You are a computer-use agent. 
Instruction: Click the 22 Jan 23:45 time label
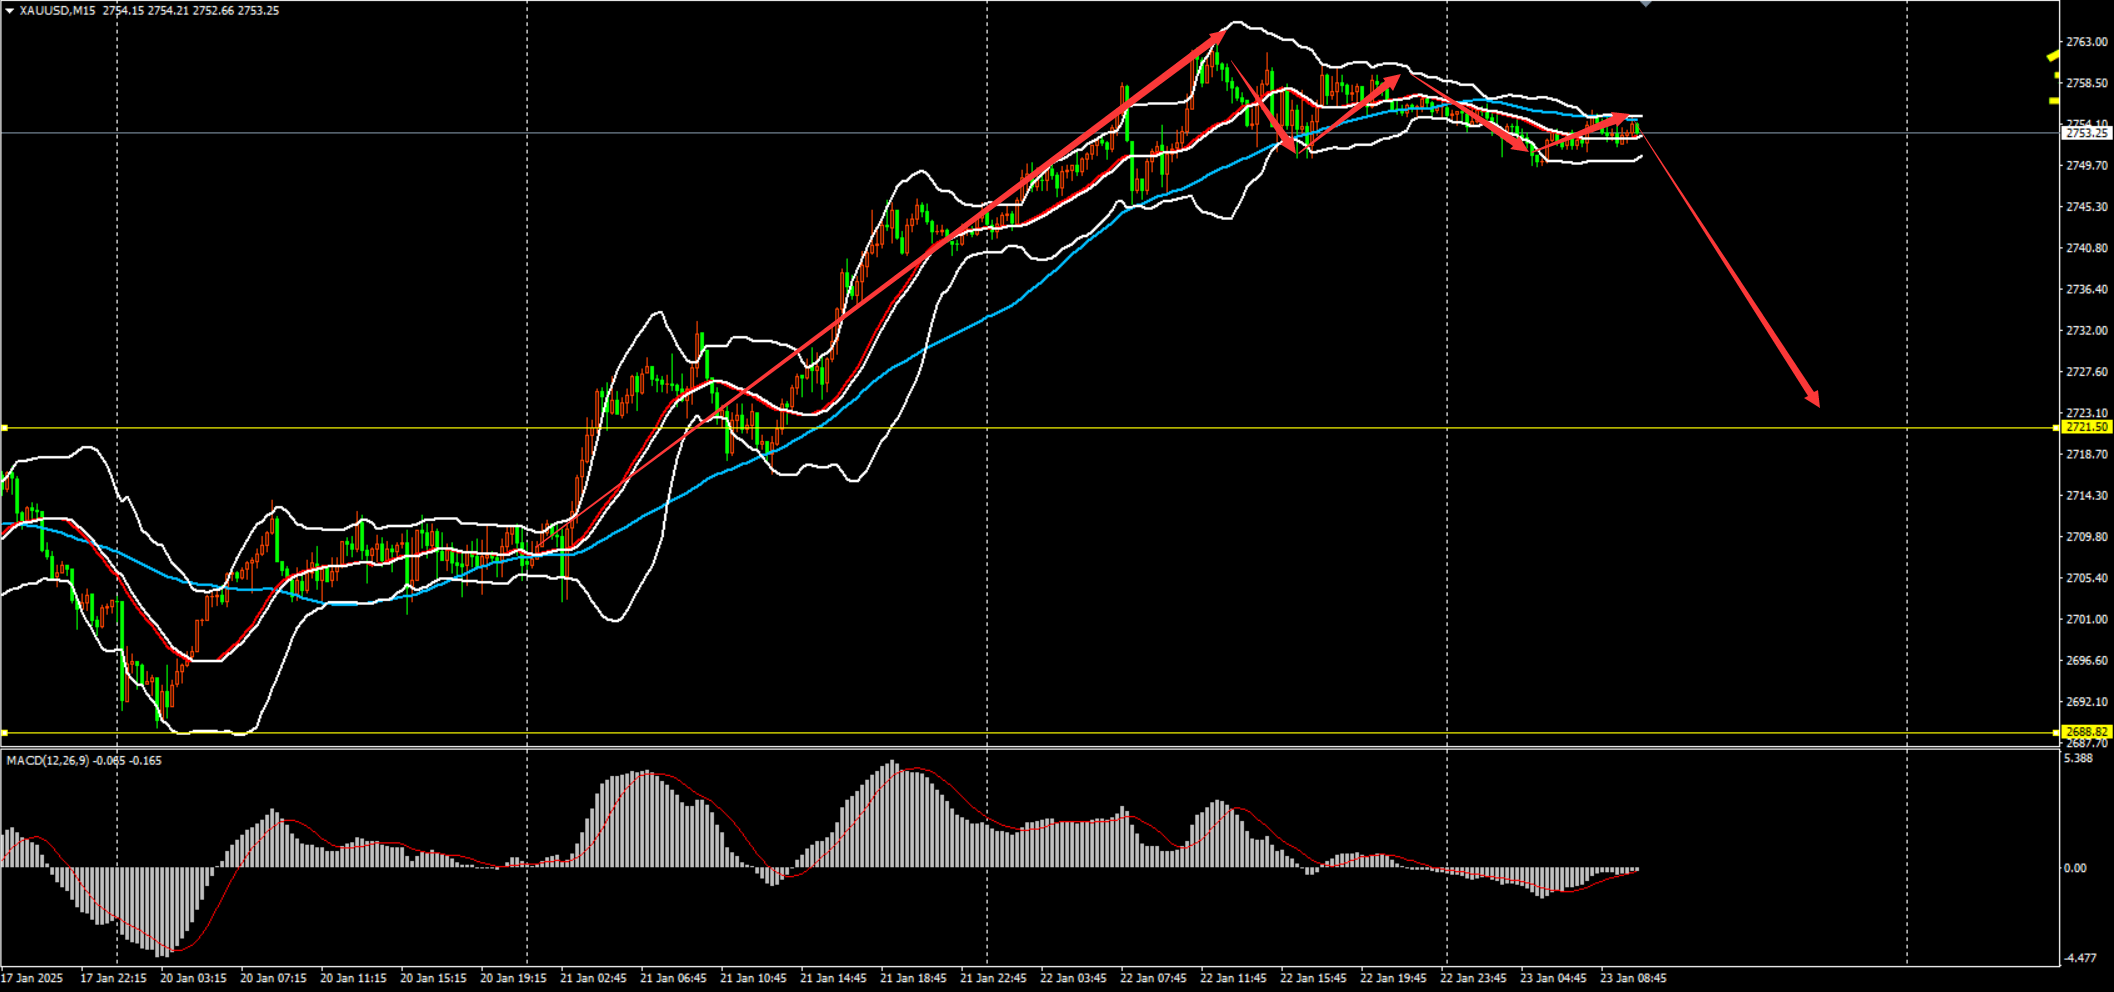tap(1473, 978)
